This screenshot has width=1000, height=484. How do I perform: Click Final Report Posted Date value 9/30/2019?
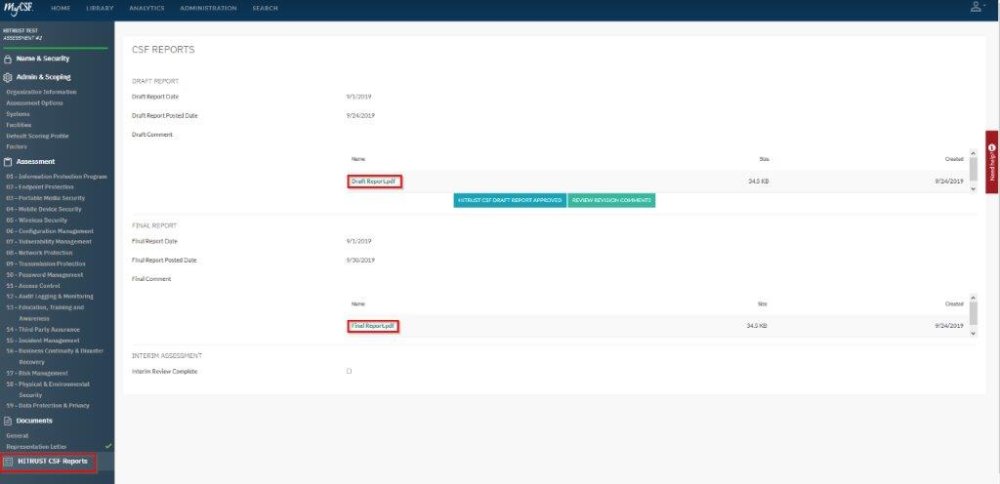point(360,260)
